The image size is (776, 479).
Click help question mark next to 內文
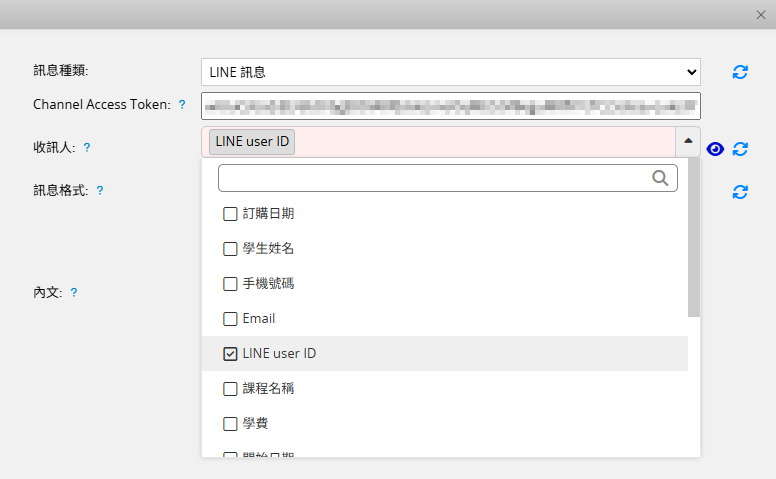74,293
